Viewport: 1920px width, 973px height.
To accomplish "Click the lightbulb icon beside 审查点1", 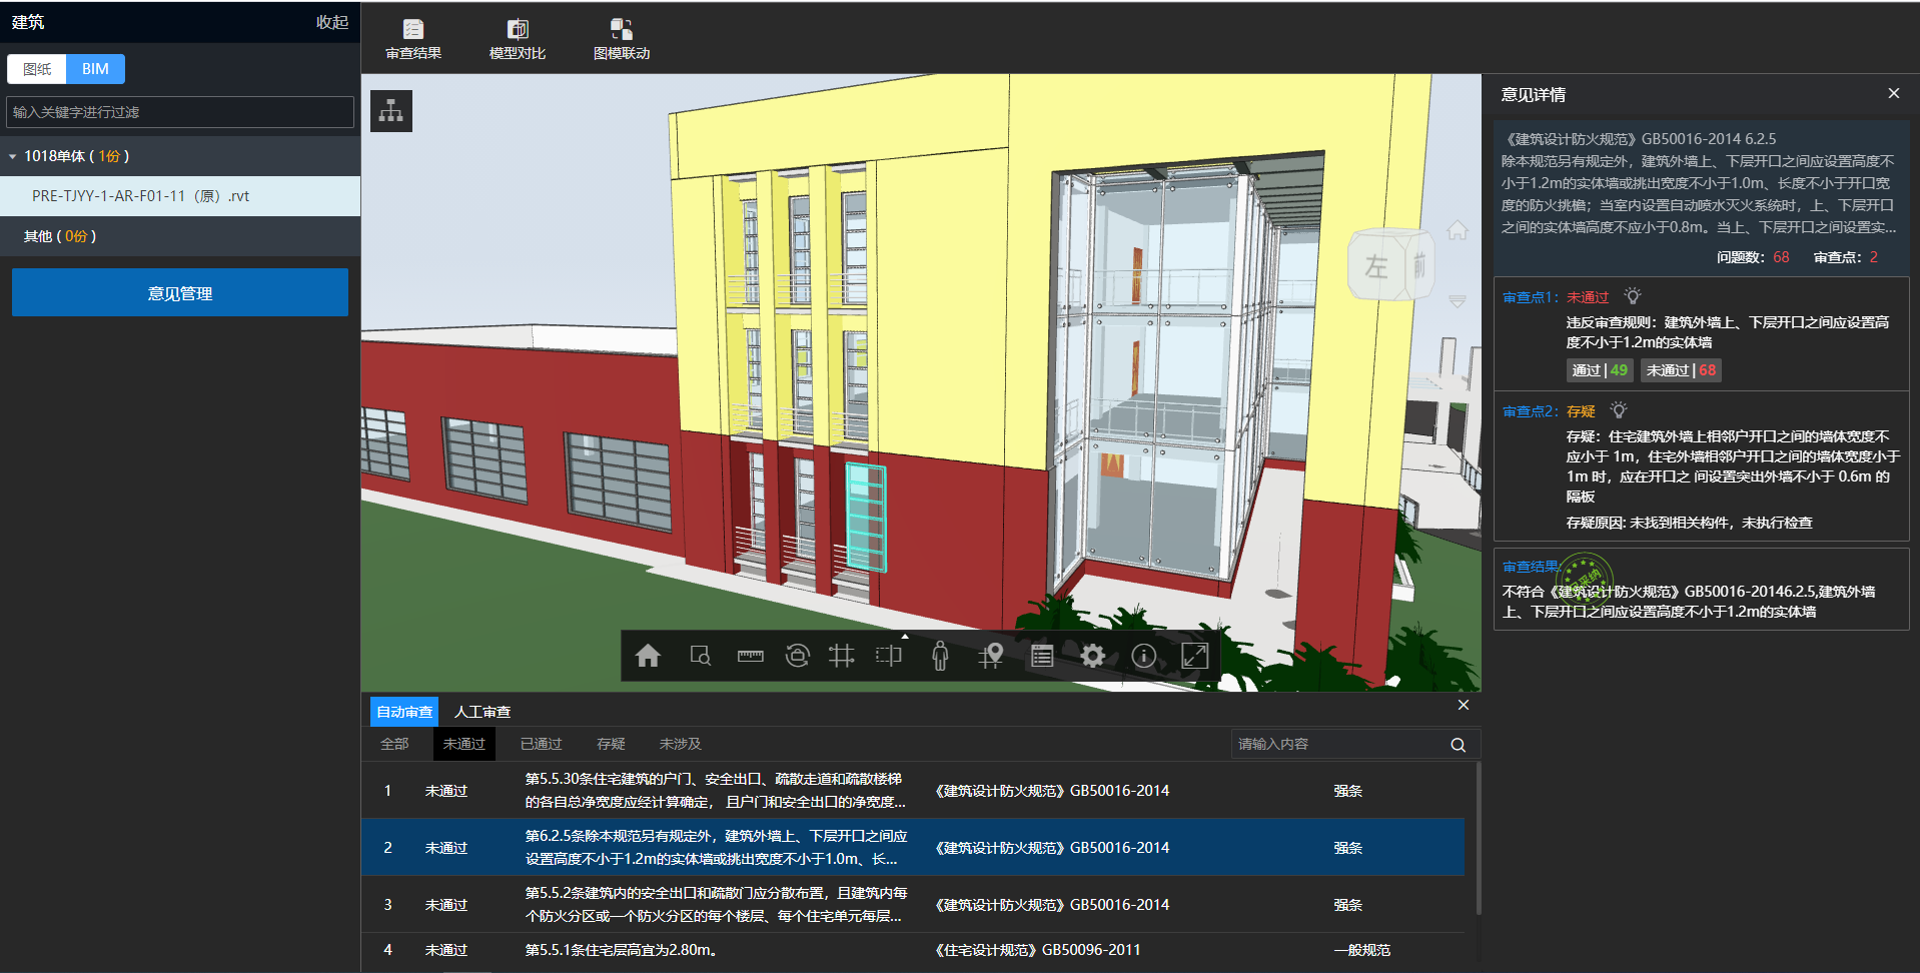I will (x=1633, y=296).
